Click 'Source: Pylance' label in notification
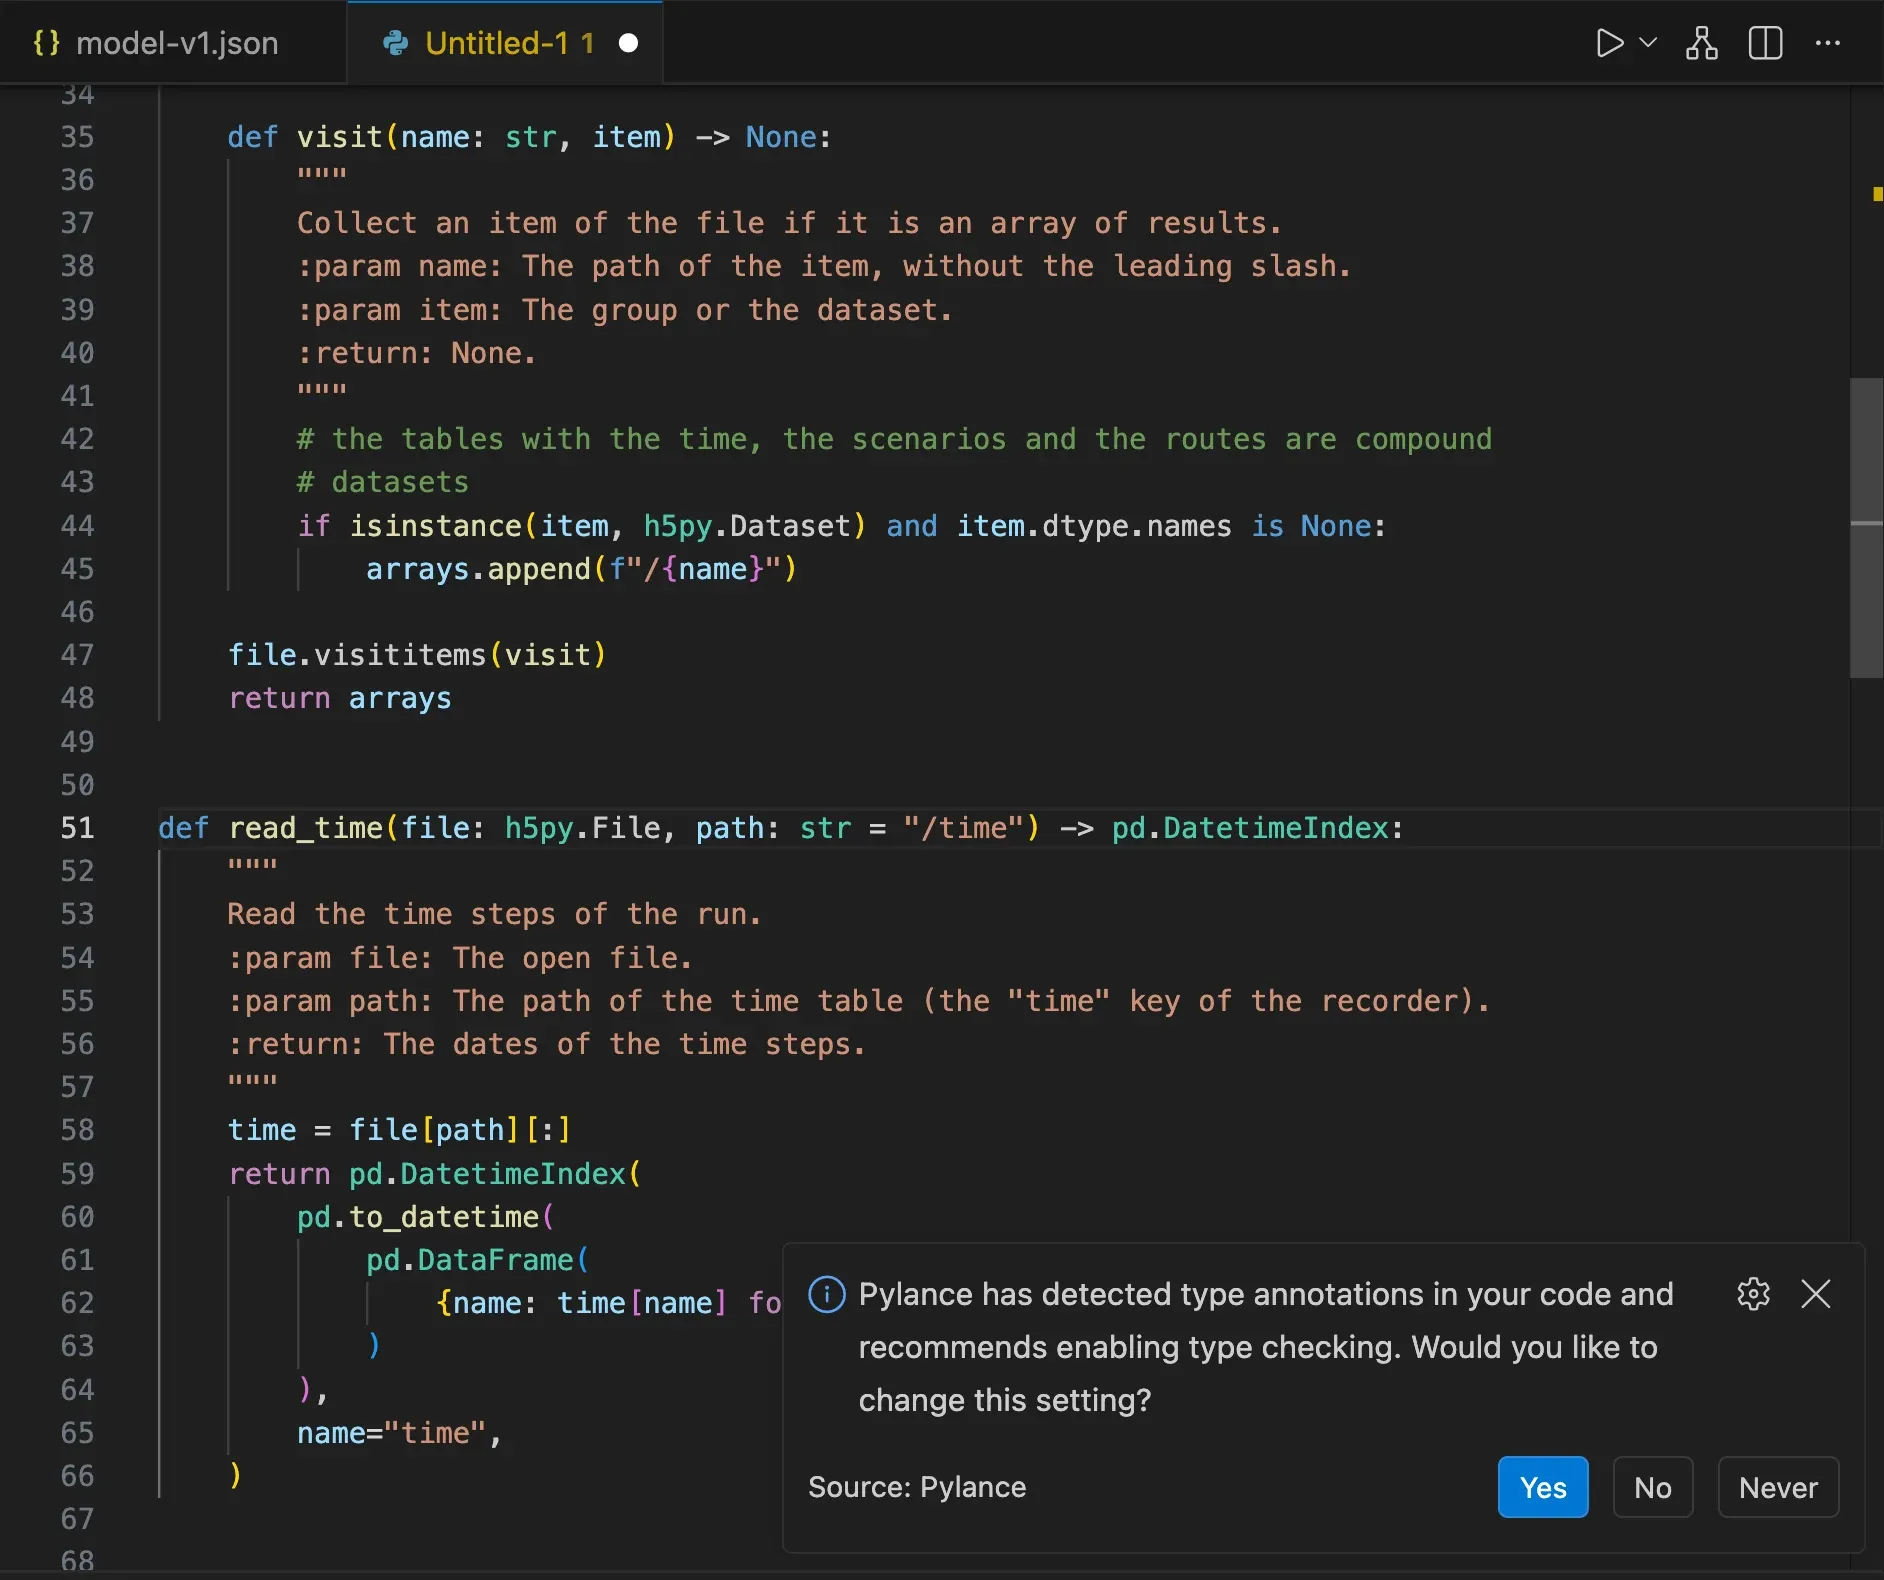 click(x=917, y=1487)
